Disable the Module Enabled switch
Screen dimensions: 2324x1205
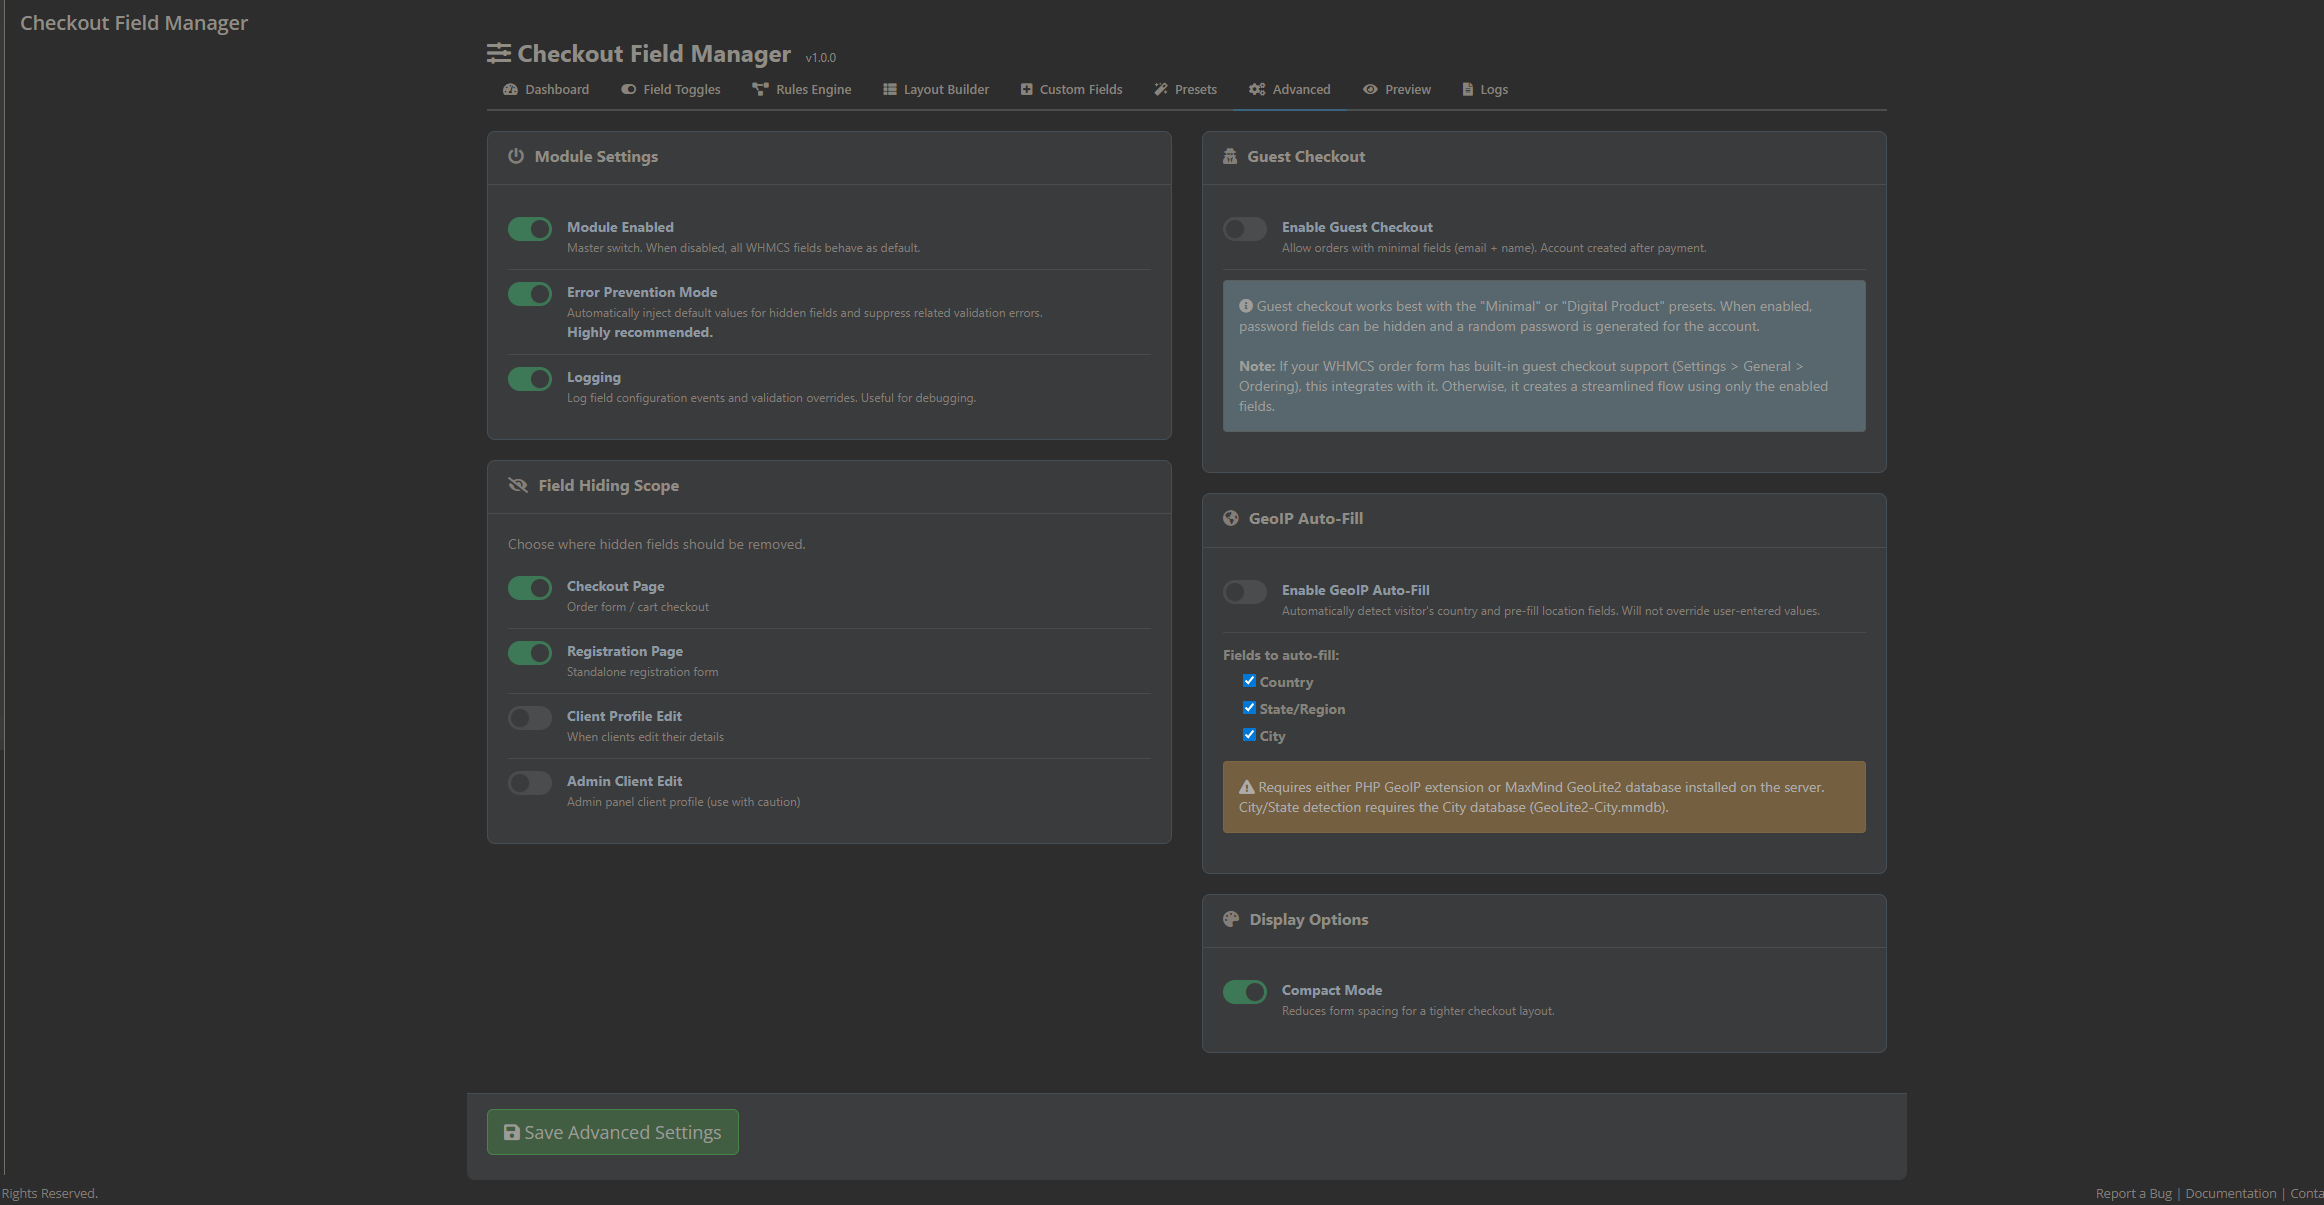click(x=529, y=229)
